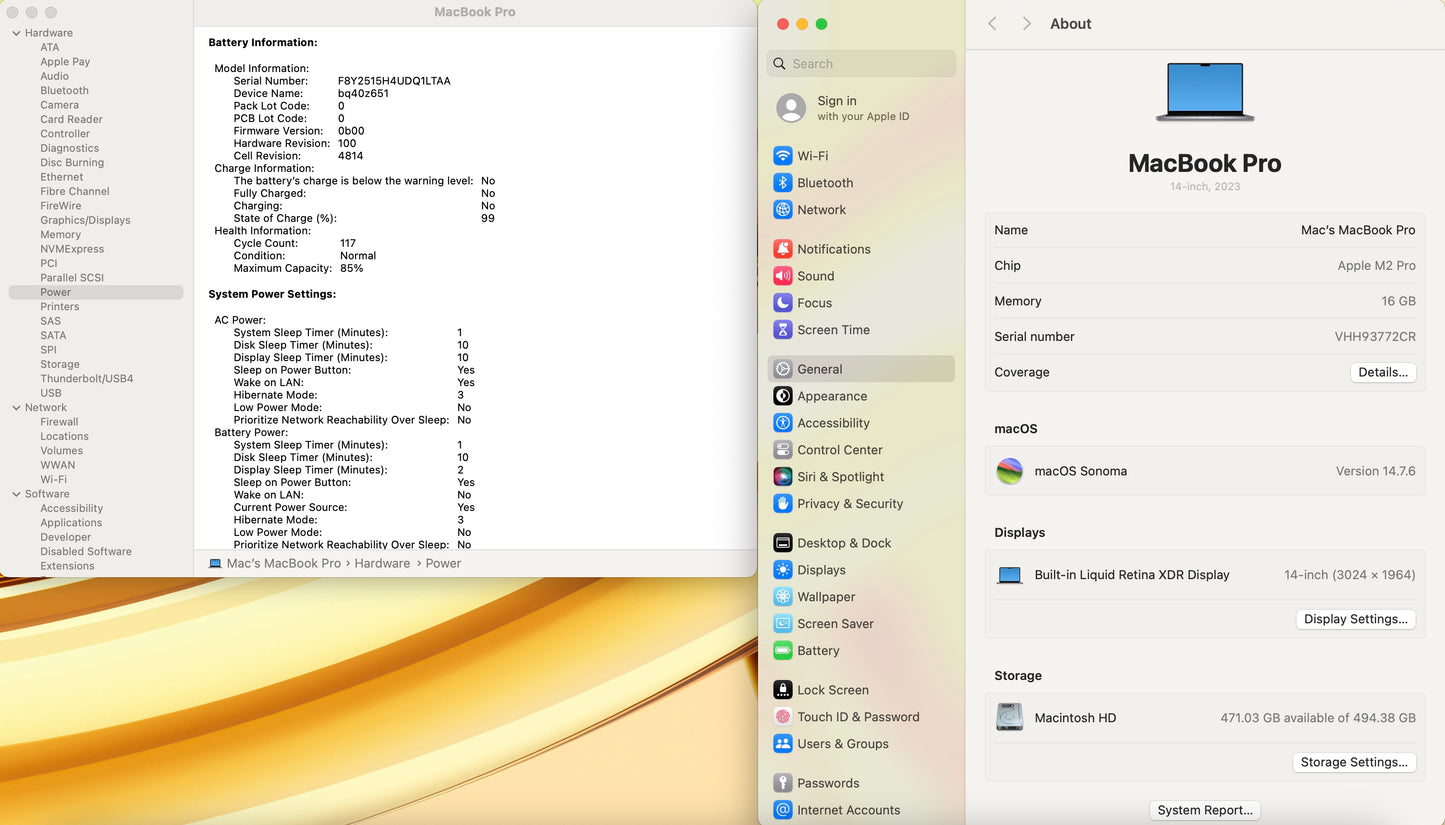Select the Screen Time hourglass icon
This screenshot has width=1445, height=825.
(x=783, y=330)
